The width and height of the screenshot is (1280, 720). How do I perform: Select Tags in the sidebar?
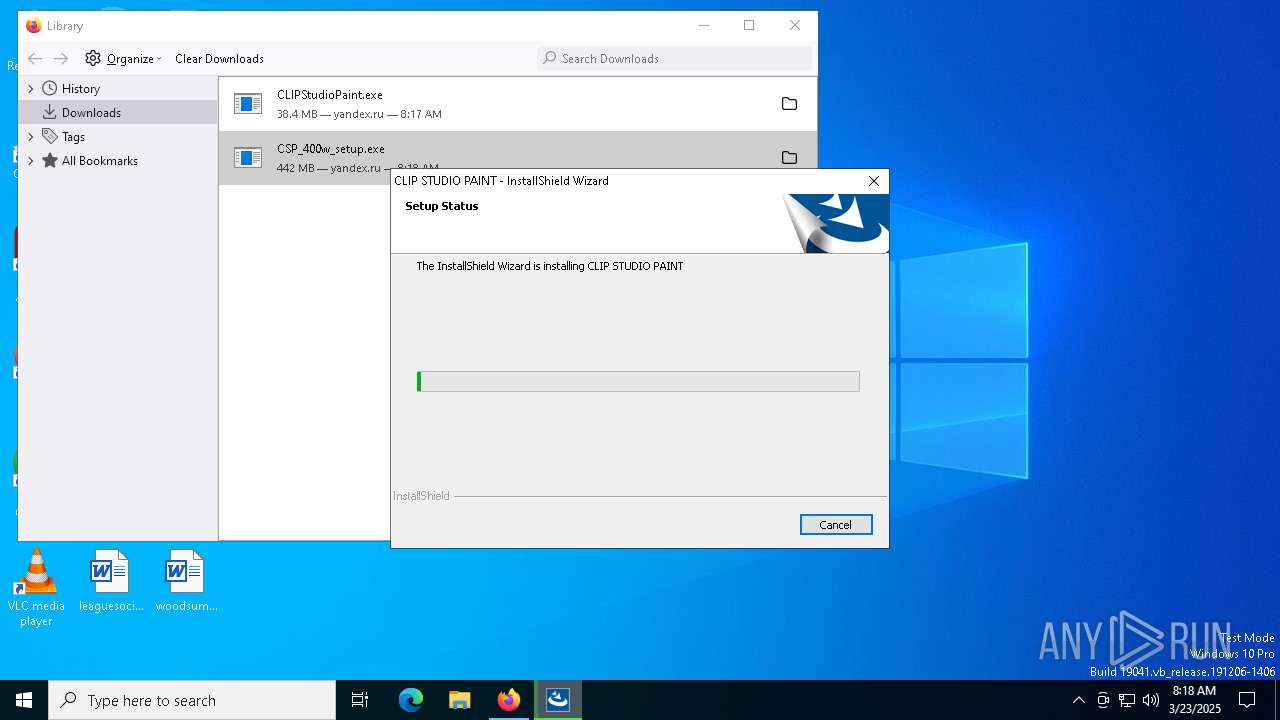tap(73, 137)
